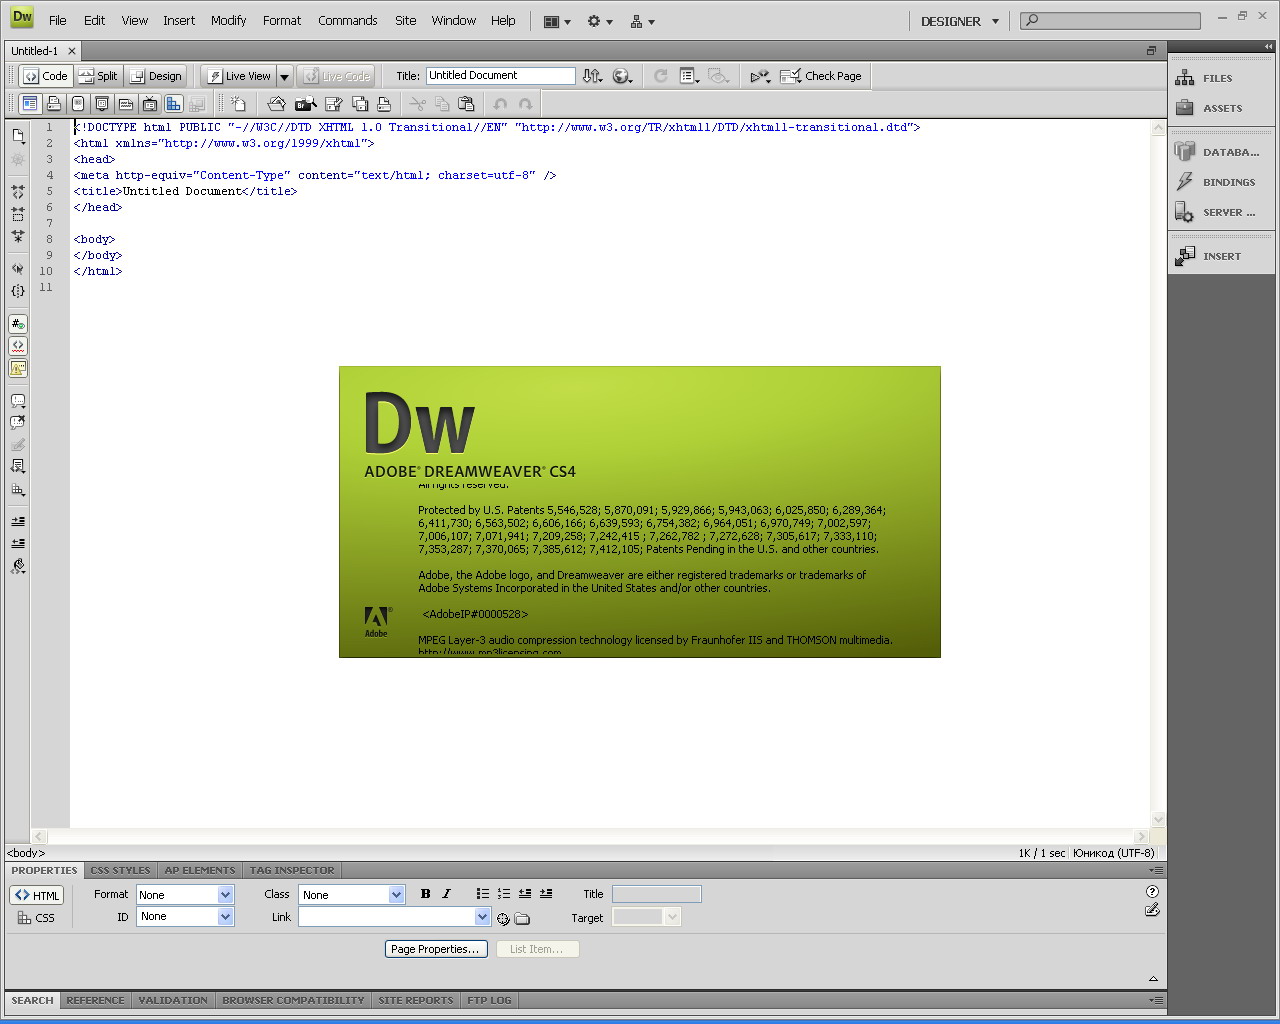Screen dimensions: 1280x1024
Task: Open the File menu
Action: click(58, 20)
